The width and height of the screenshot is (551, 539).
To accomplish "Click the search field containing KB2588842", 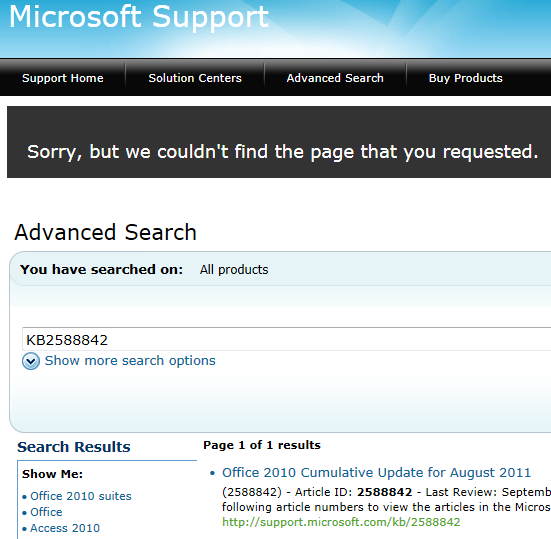I will tap(286, 339).
